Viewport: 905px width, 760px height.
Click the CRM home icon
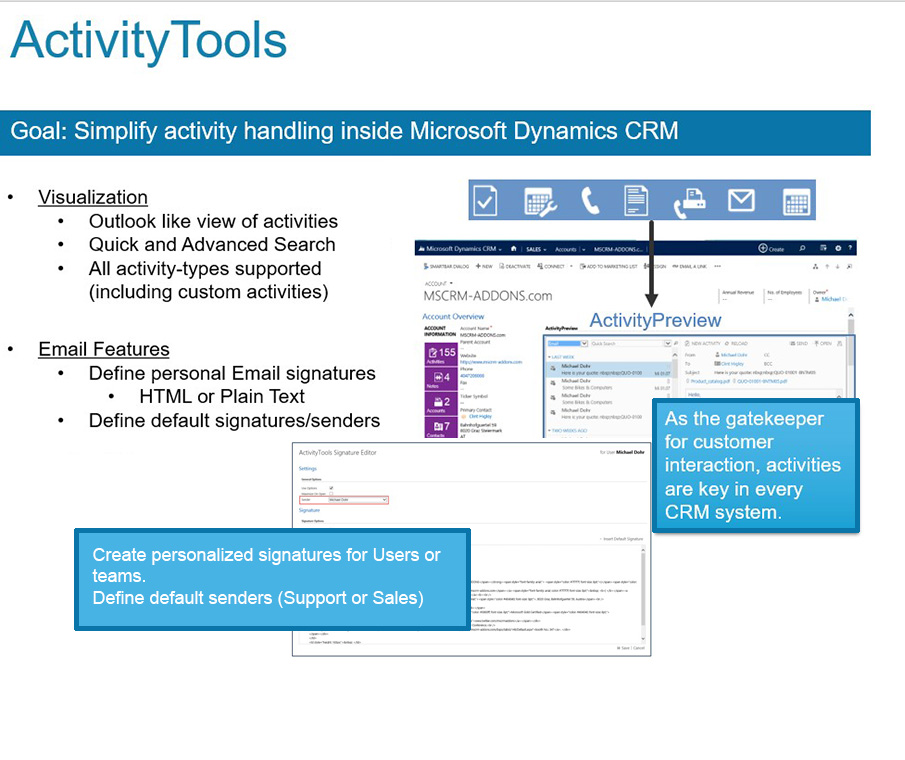pos(514,248)
